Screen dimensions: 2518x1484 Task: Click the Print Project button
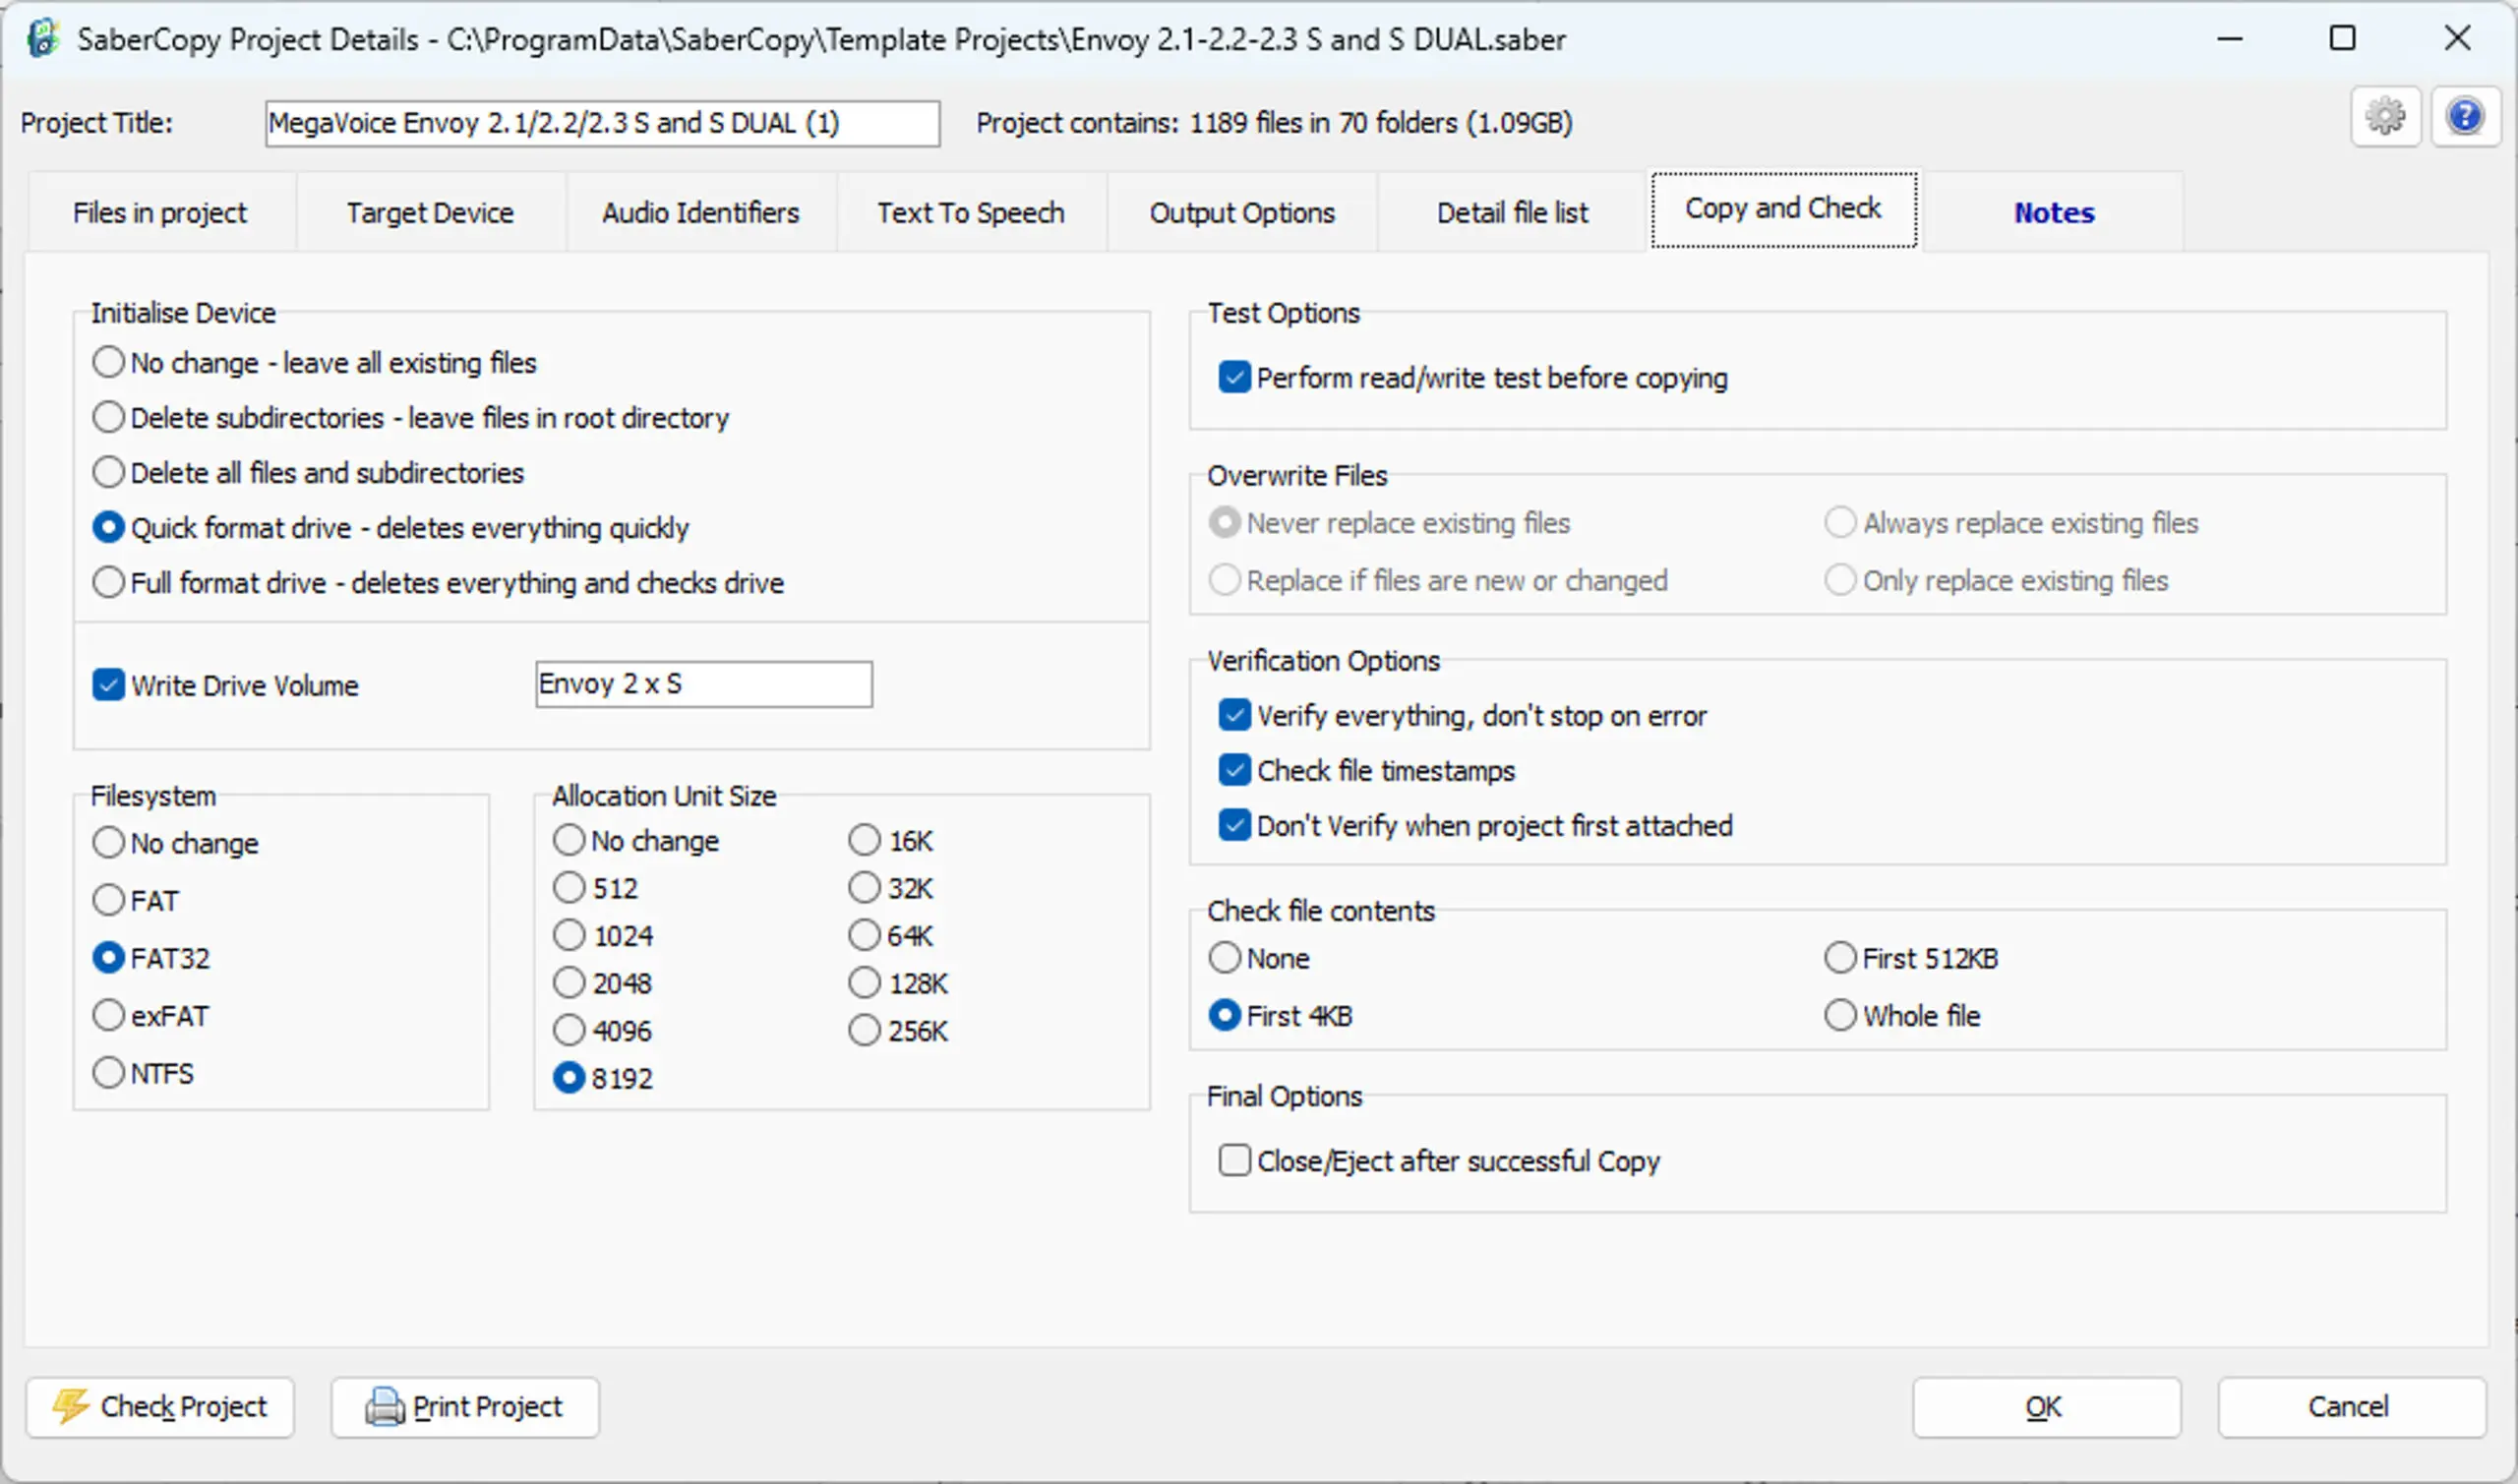coord(465,1407)
